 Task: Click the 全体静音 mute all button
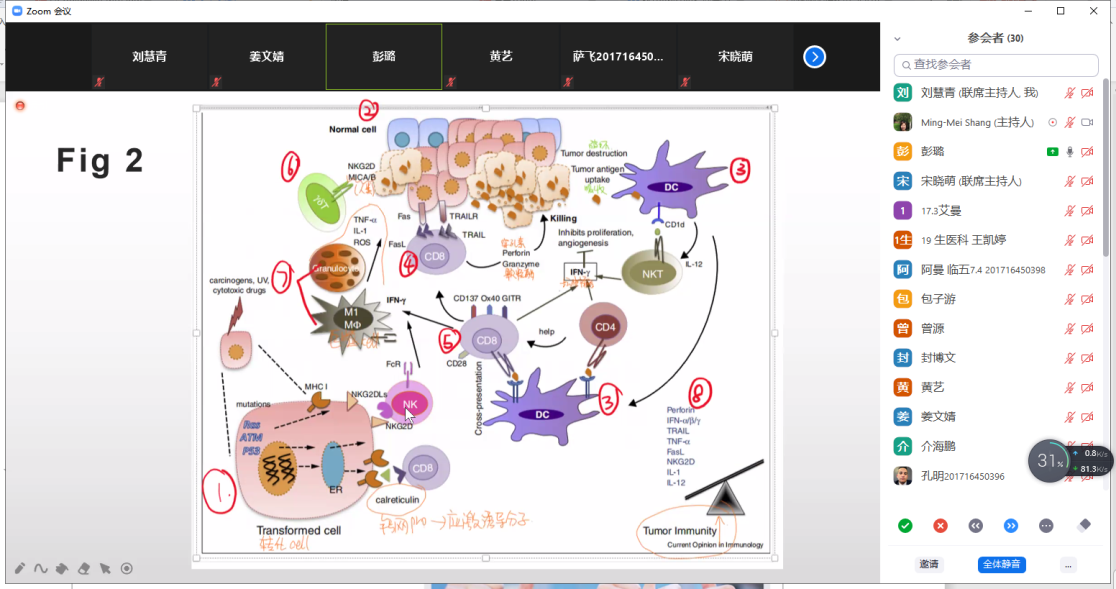pos(1001,565)
